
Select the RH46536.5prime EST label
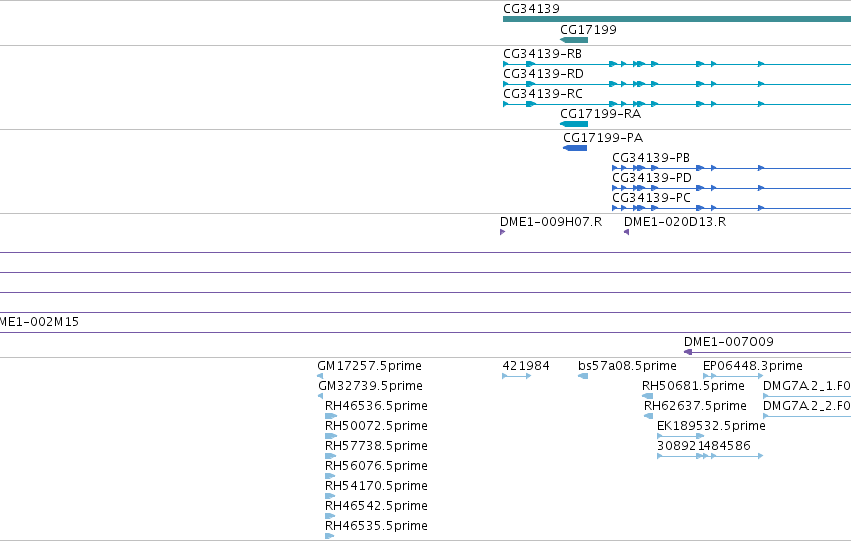(376, 406)
